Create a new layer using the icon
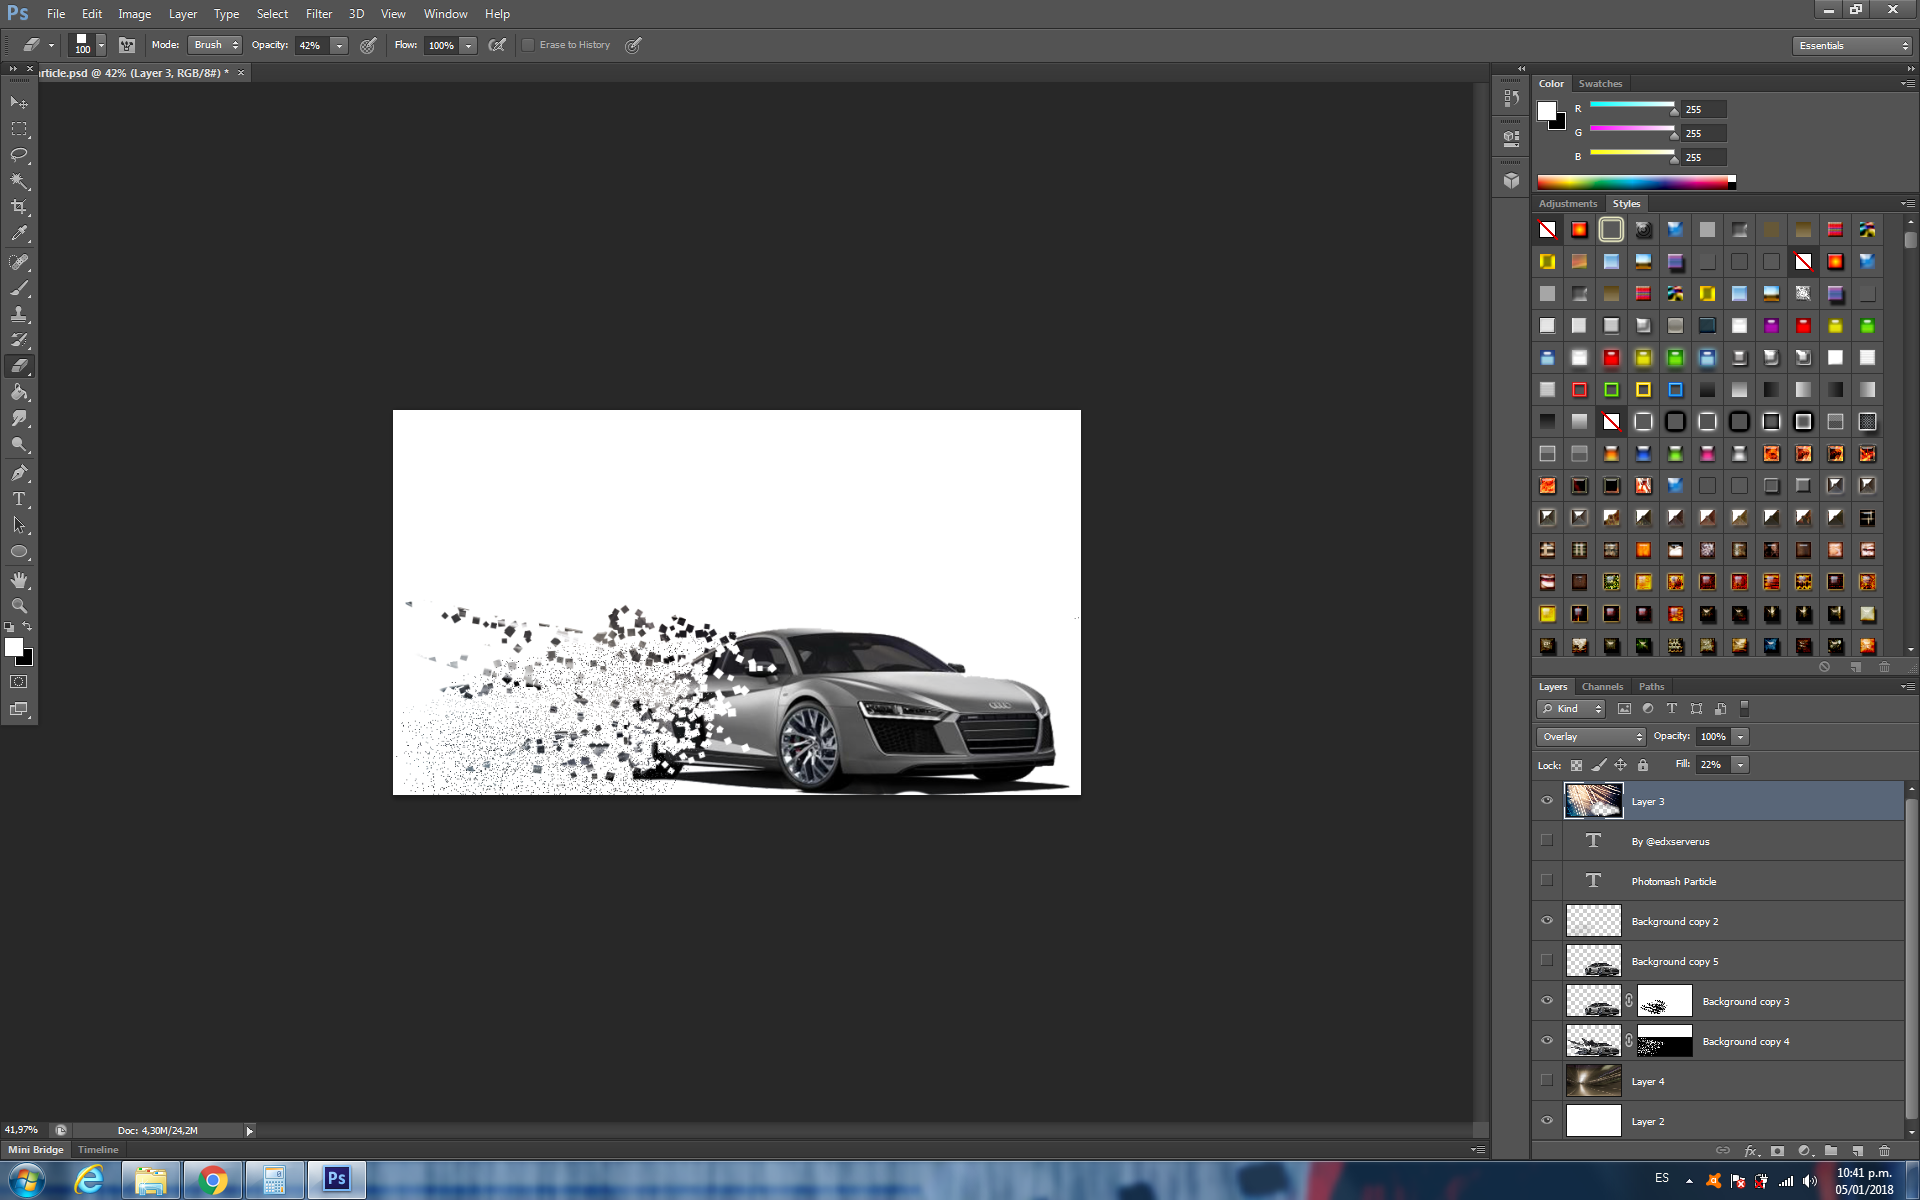Viewport: 1920px width, 1200px height. 1857,1151
